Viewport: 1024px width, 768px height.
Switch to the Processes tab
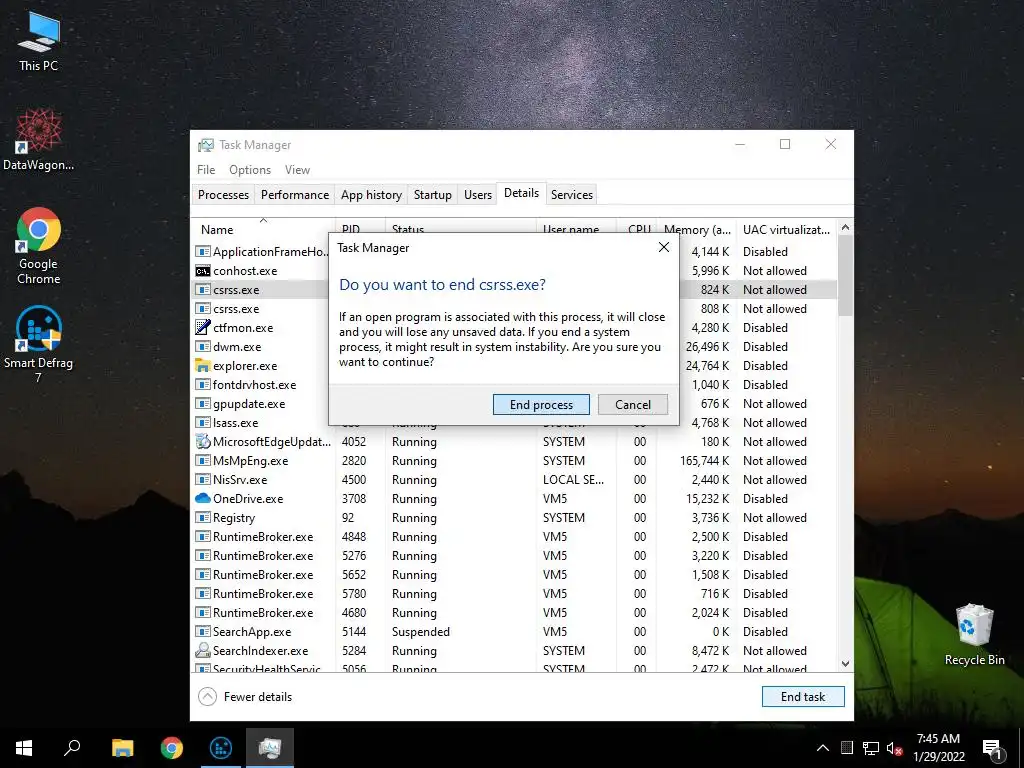pyautogui.click(x=223, y=195)
